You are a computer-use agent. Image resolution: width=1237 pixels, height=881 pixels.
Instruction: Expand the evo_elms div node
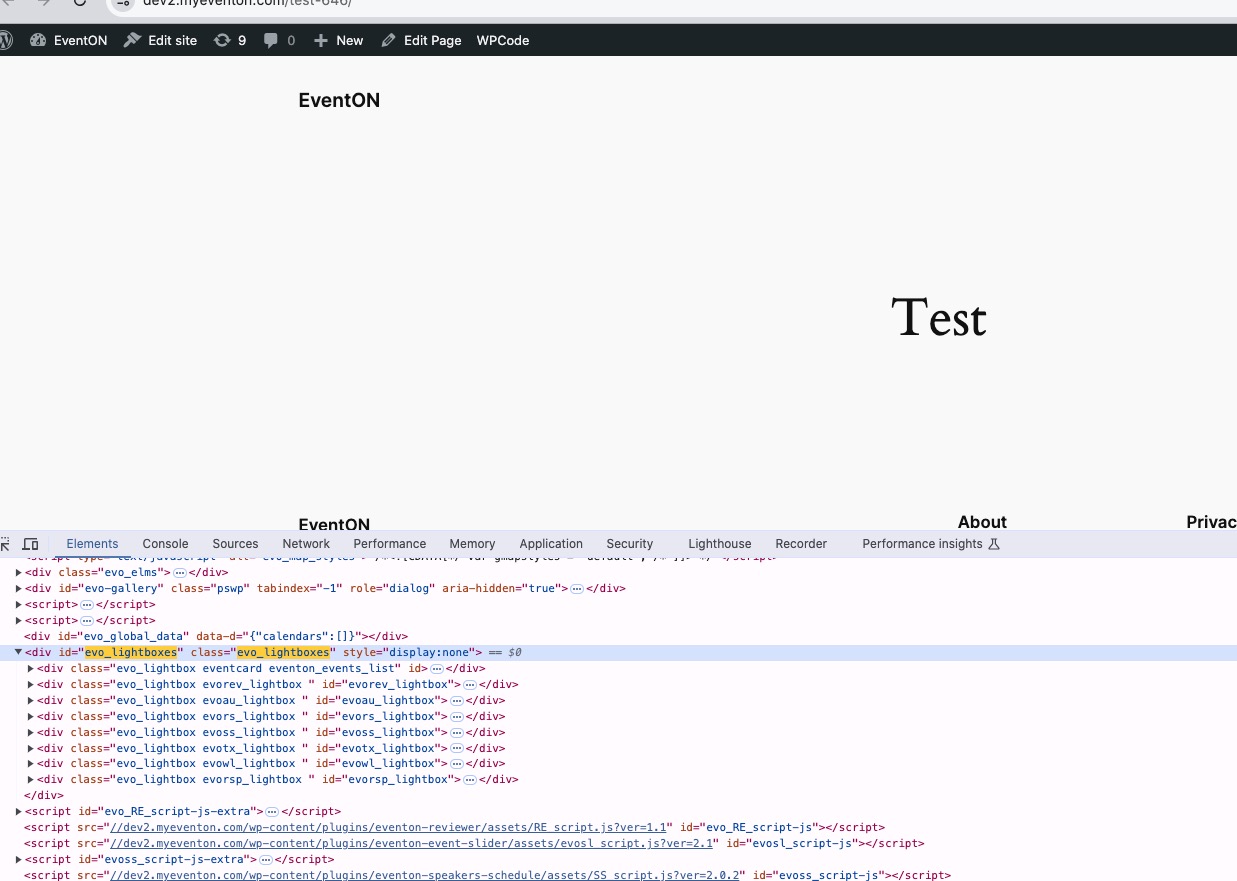(x=18, y=572)
